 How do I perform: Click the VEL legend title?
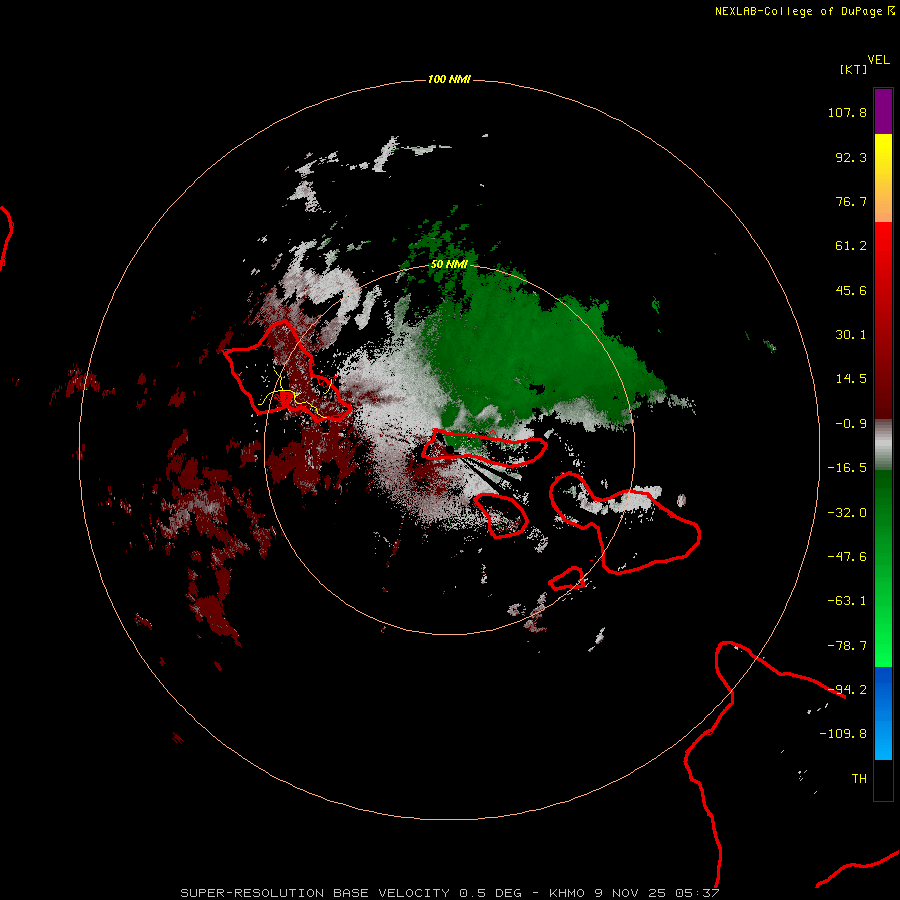click(879, 60)
